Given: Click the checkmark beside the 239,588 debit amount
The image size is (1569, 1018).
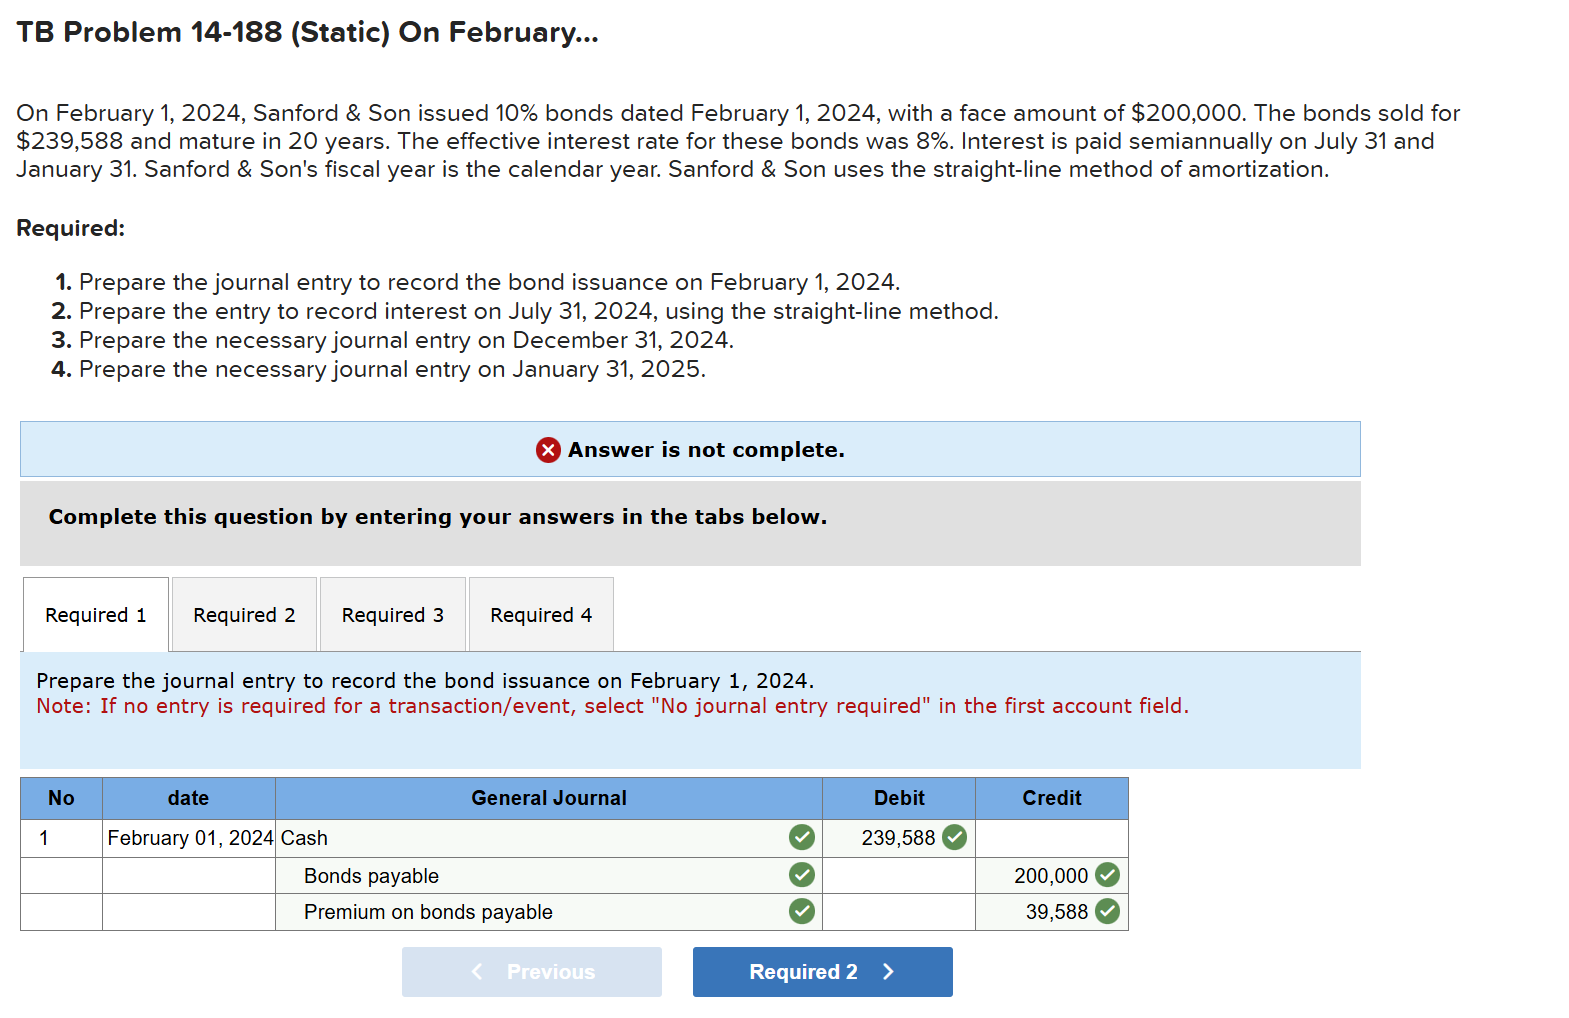Looking at the screenshot, I should (x=954, y=838).
